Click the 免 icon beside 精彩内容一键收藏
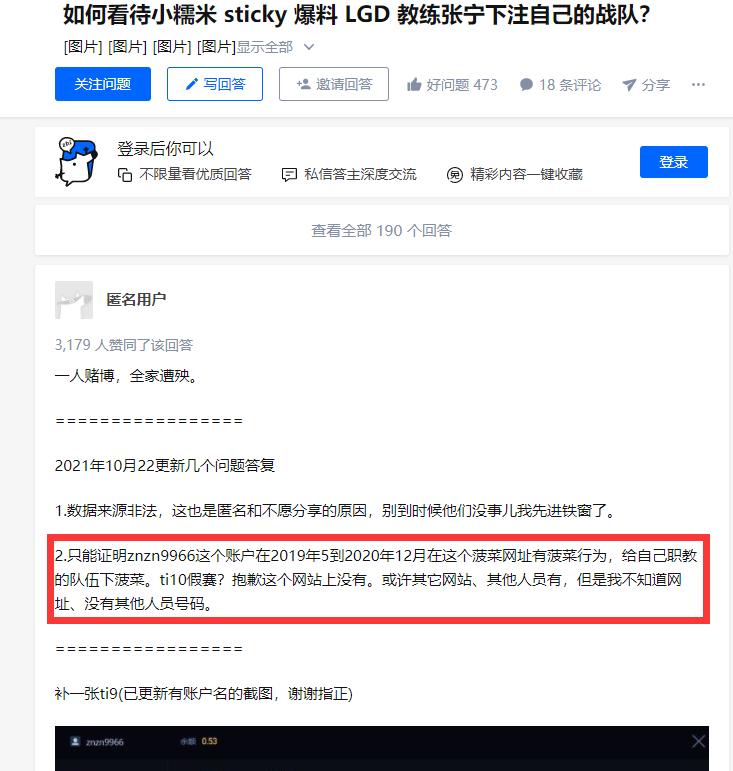Screen dimensions: 733x771 [455, 175]
